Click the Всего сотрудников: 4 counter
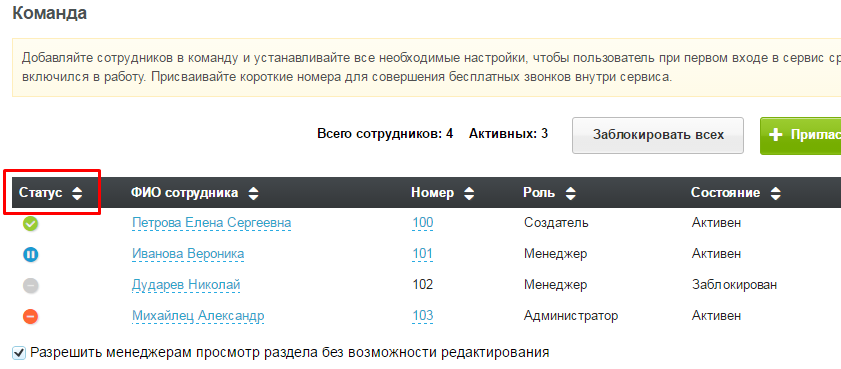This screenshot has width=841, height=369. click(385, 134)
